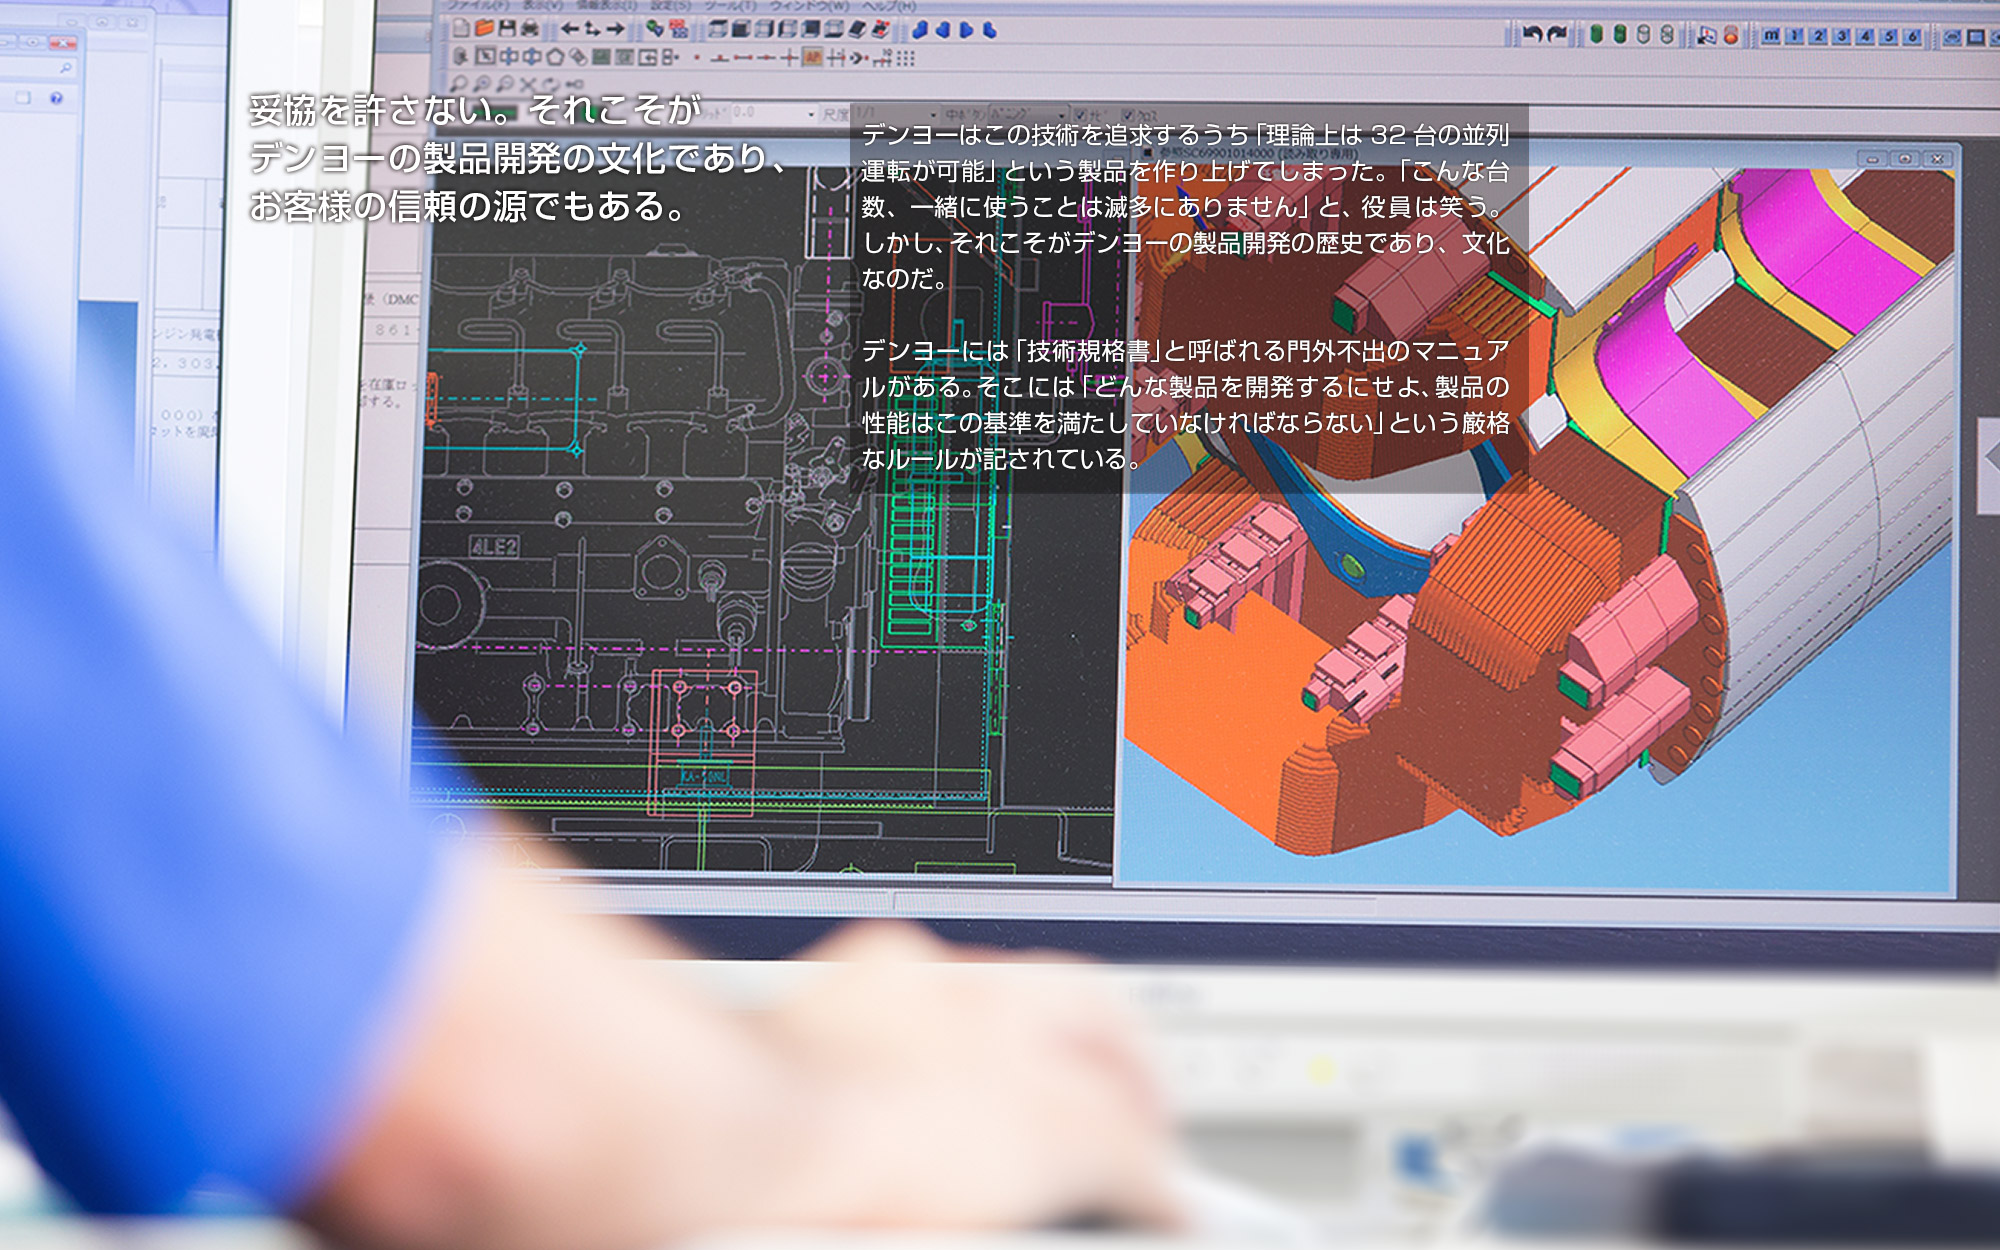The image size is (2000, 1250).
Task: Click the wireframe cylinder icon
Action: tap(1643, 35)
